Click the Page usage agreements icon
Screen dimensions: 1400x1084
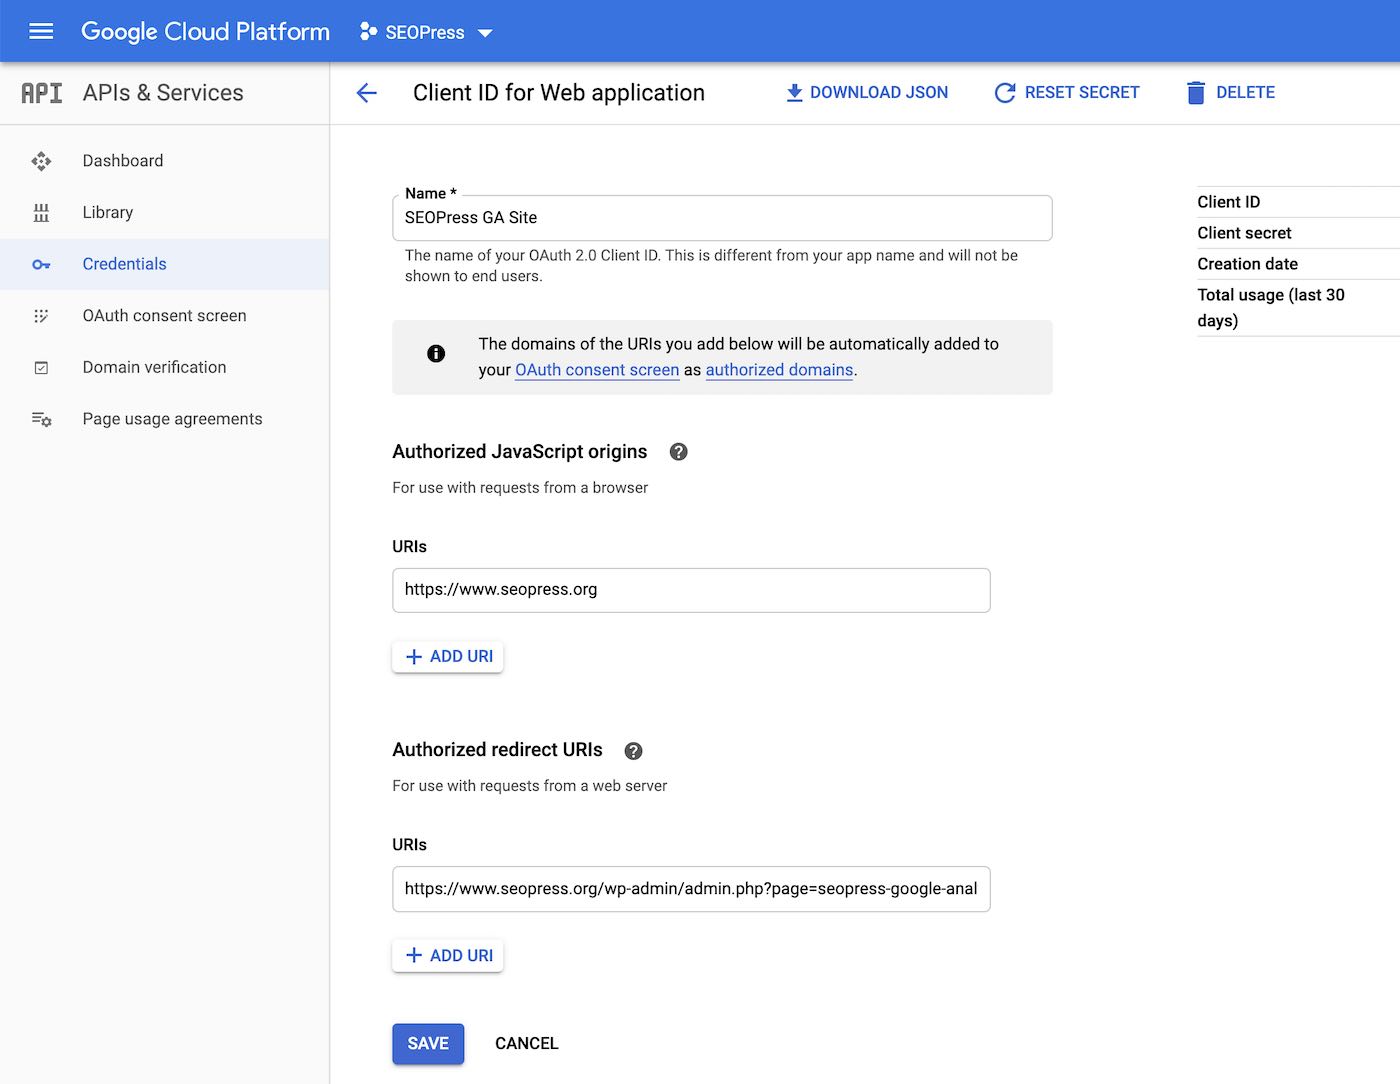(41, 420)
